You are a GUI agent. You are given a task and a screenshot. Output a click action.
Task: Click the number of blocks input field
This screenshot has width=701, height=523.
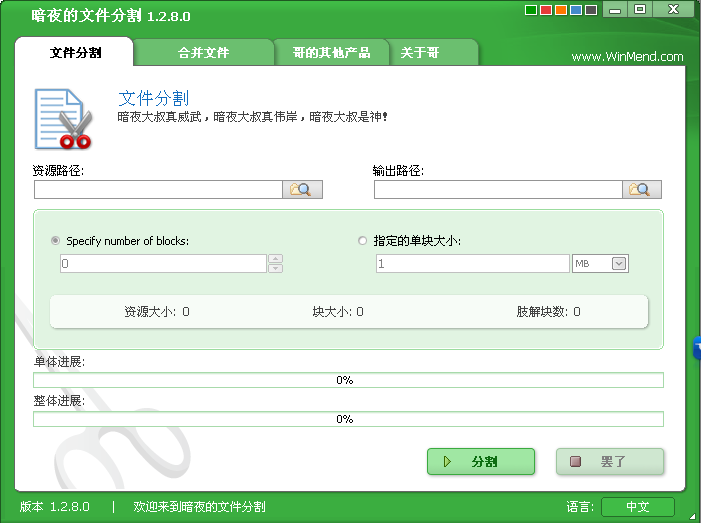[163, 263]
